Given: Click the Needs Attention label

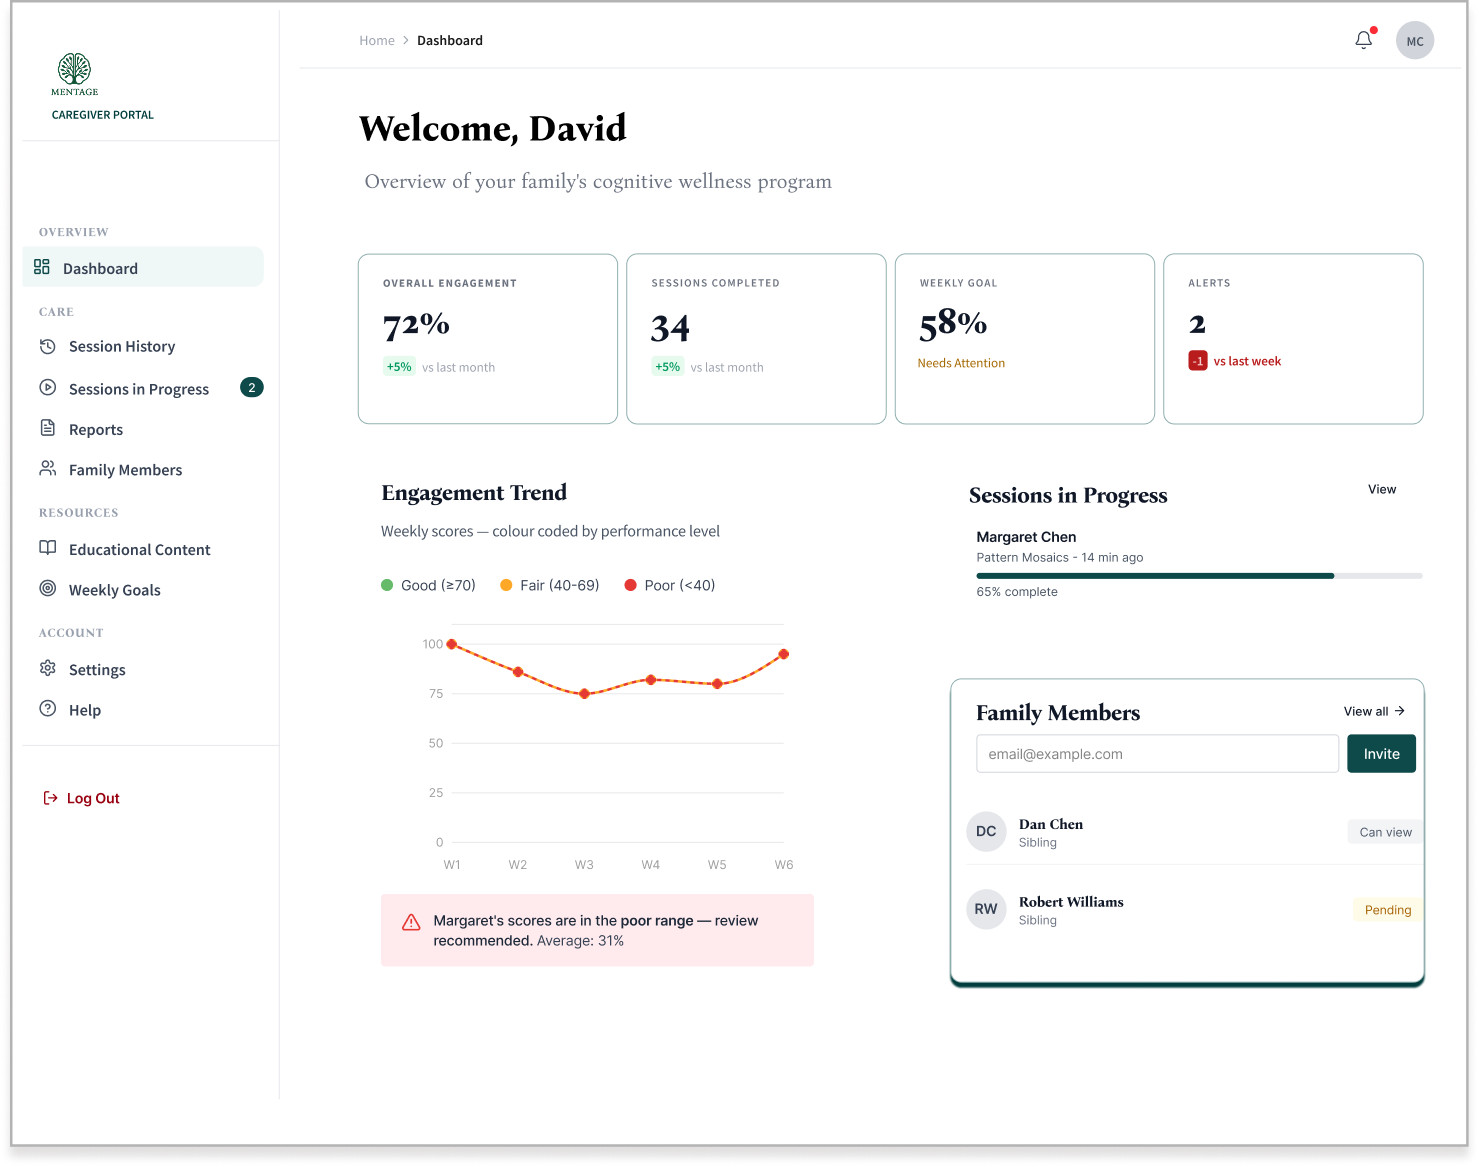Looking at the screenshot, I should [961, 363].
